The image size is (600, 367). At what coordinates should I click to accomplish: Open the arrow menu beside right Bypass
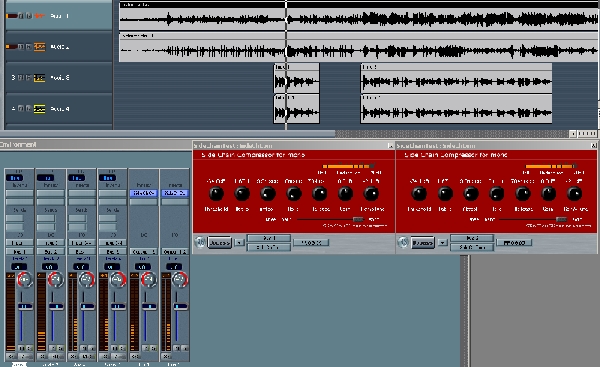click(x=442, y=243)
